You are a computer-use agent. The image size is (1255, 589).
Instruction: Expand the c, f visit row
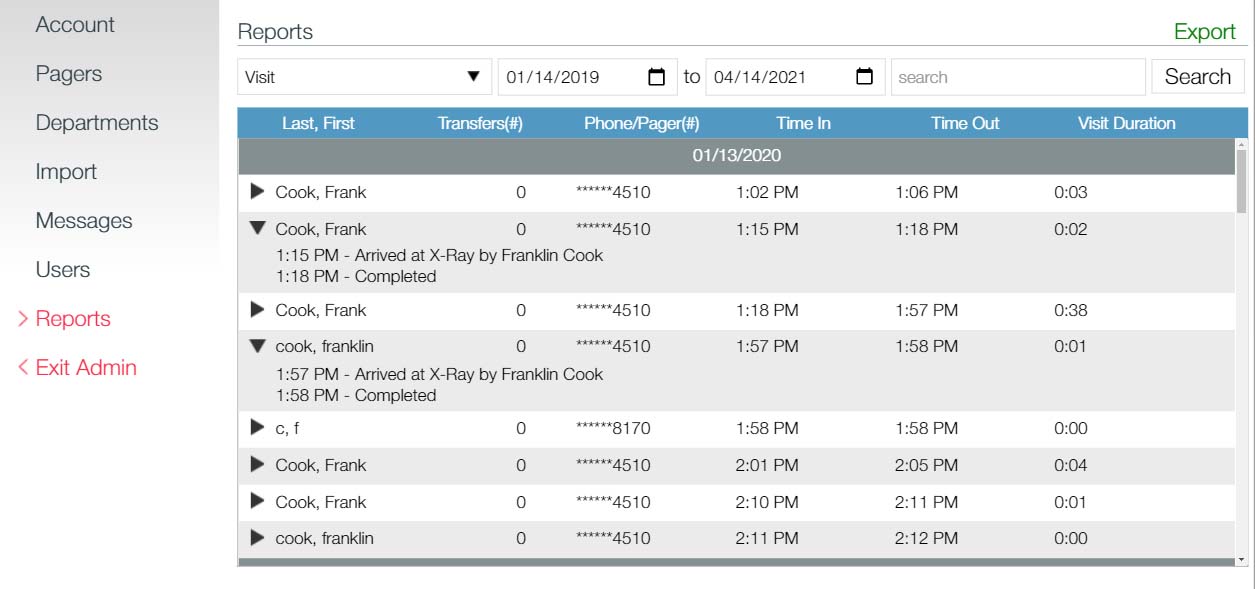click(x=258, y=428)
